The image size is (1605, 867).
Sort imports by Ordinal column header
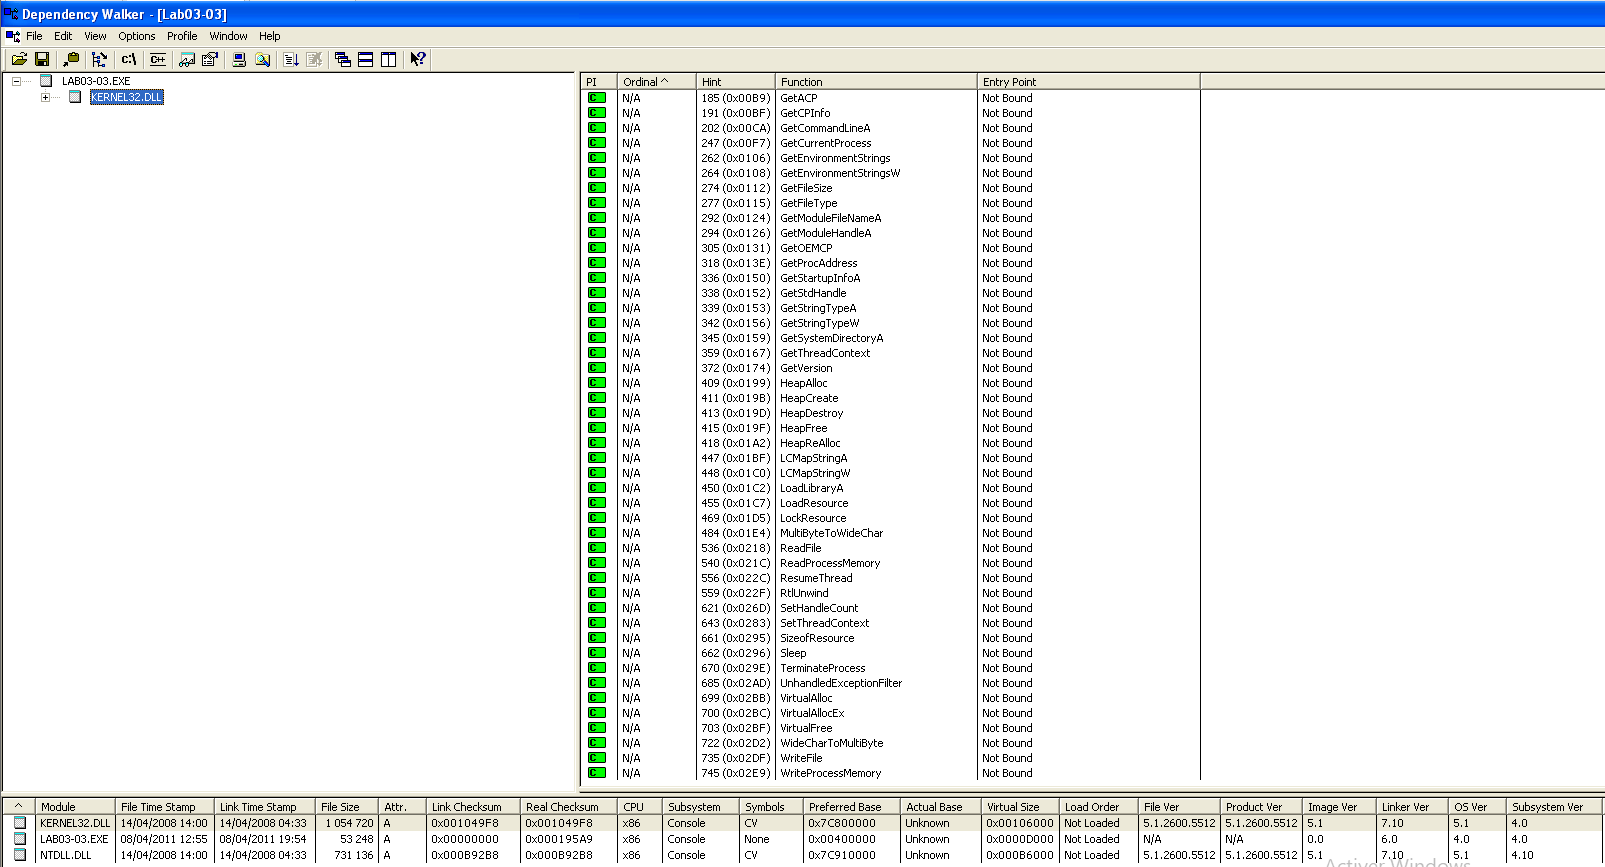pyautogui.click(x=656, y=82)
